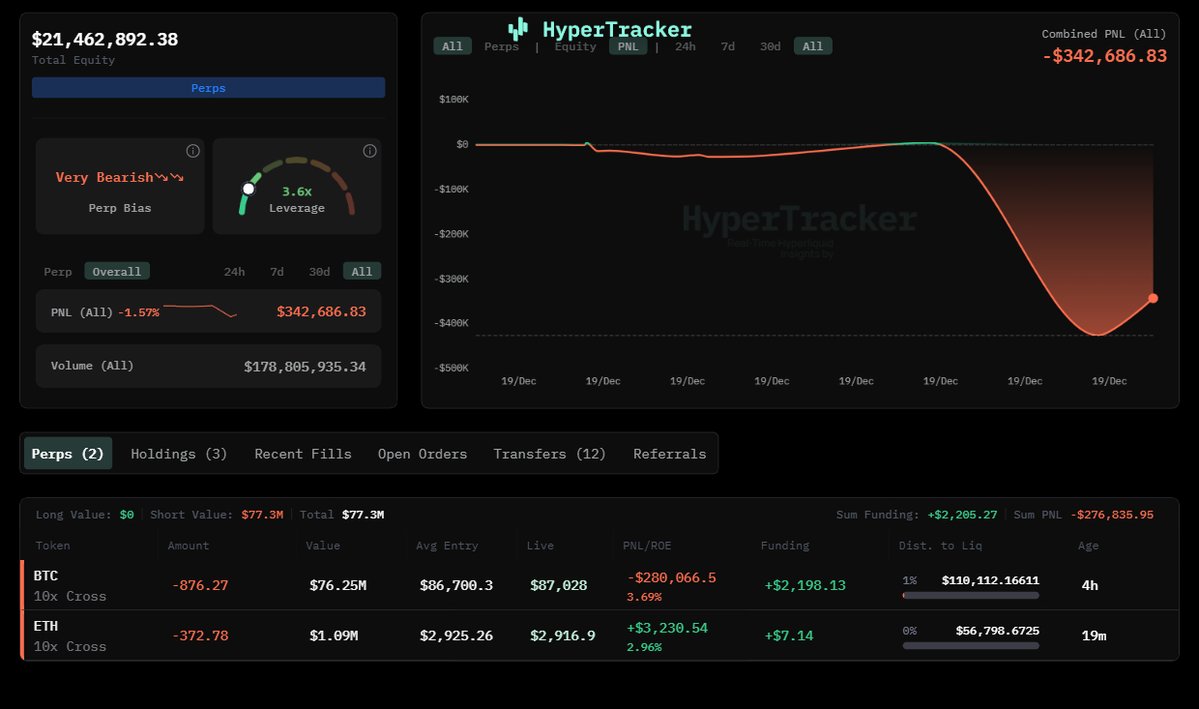
Task: Click the PNL sparkline mini chart
Action: pos(200,311)
